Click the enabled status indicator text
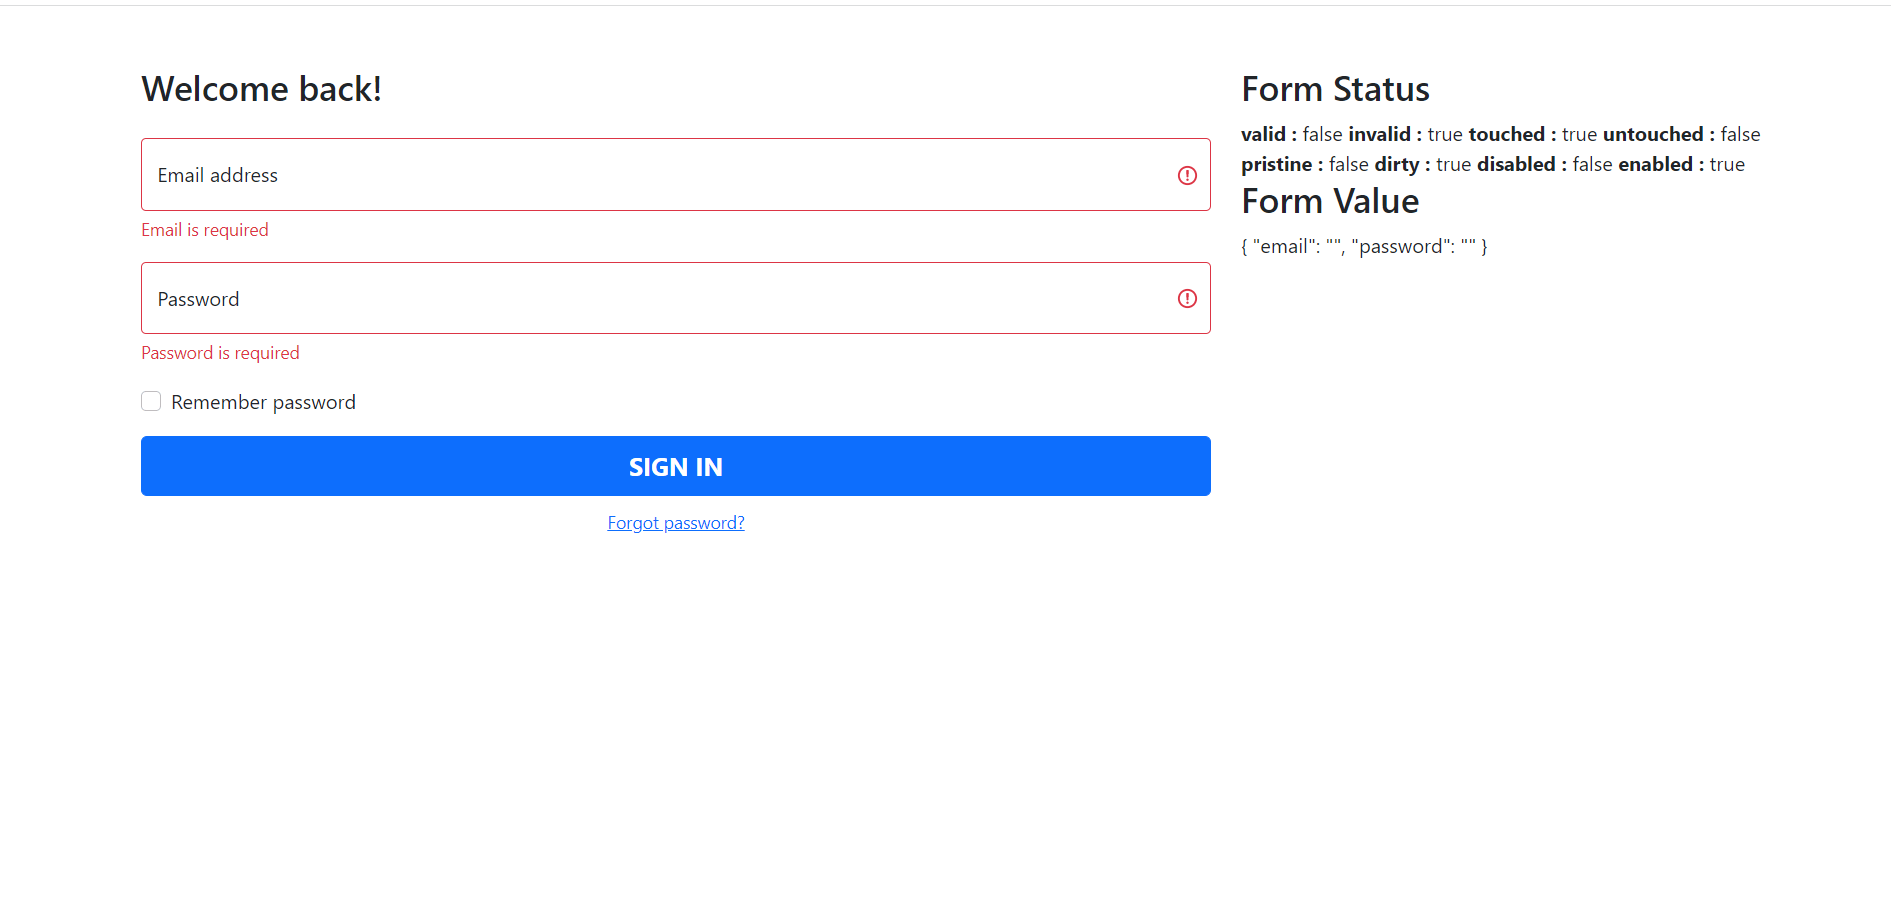This screenshot has width=1891, height=897. click(1656, 164)
